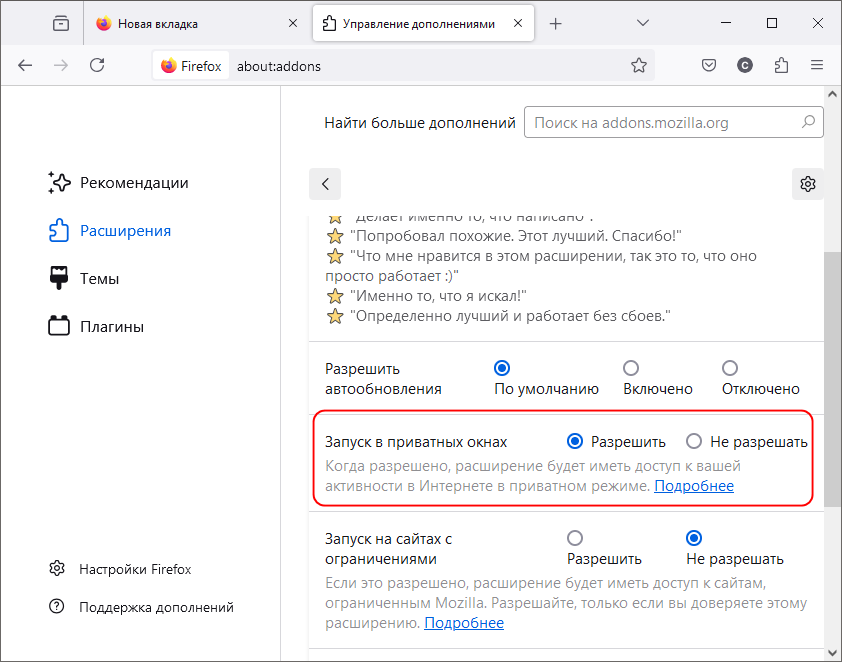Open Firefox application hamburger menu
This screenshot has width=842, height=662.
(x=817, y=66)
